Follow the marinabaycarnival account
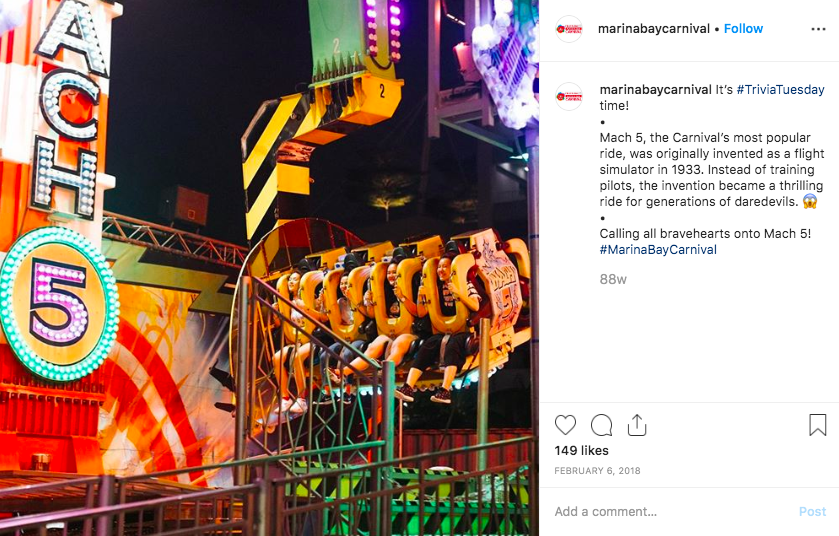This screenshot has height=536, width=839. (x=743, y=29)
